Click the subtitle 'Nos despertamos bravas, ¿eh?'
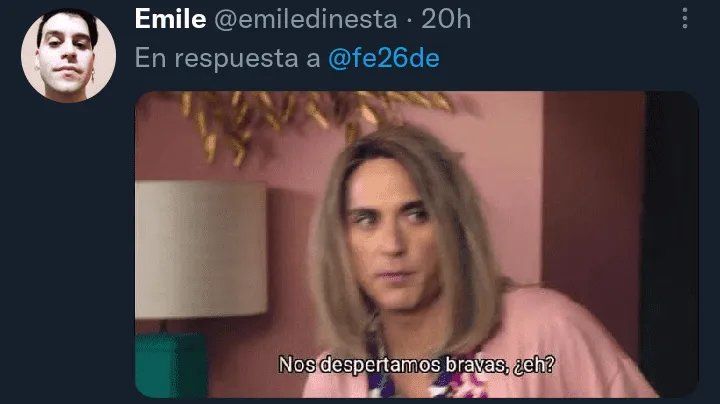 (x=416, y=365)
